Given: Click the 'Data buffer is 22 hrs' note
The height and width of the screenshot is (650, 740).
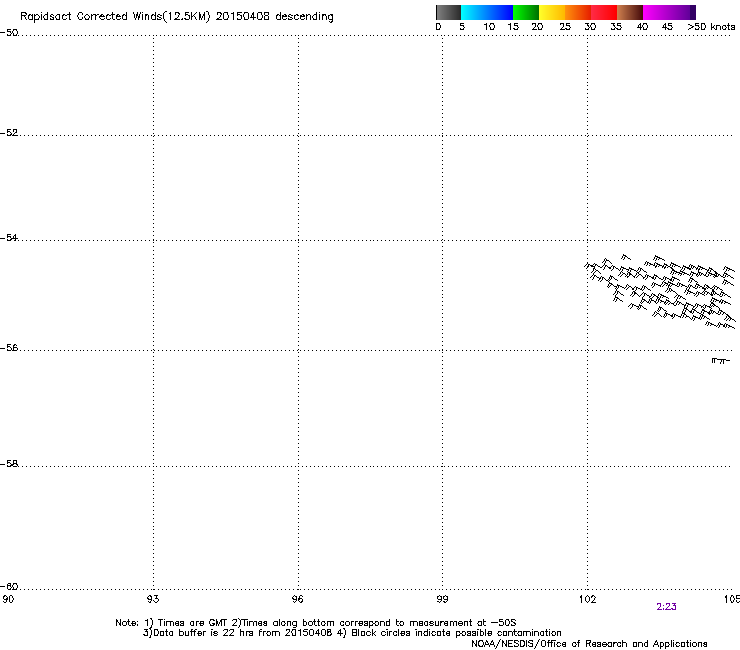Looking at the screenshot, I should [352, 633].
